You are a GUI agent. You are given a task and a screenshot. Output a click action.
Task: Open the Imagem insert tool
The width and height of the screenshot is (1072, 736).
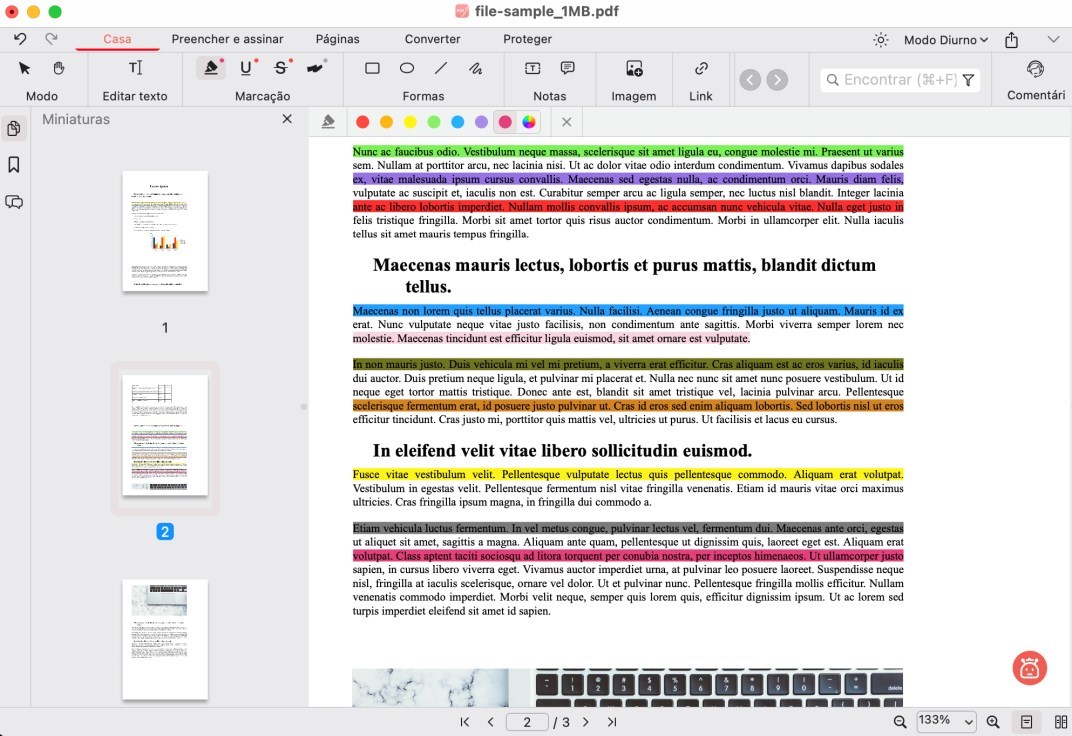[x=634, y=69]
